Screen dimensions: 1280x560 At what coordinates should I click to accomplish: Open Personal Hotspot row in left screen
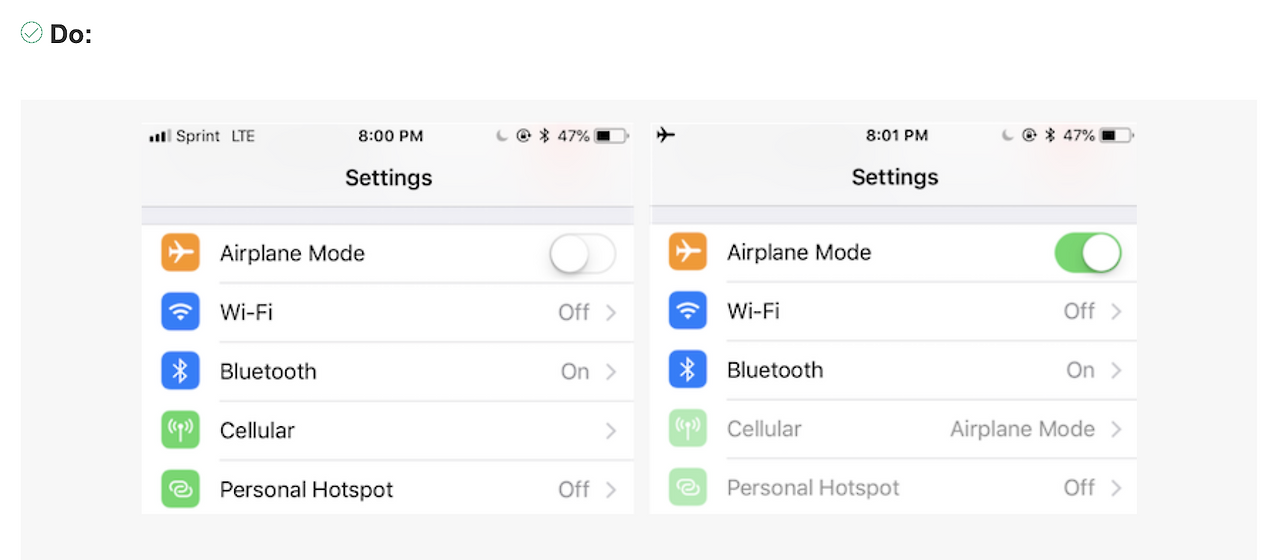(x=388, y=489)
